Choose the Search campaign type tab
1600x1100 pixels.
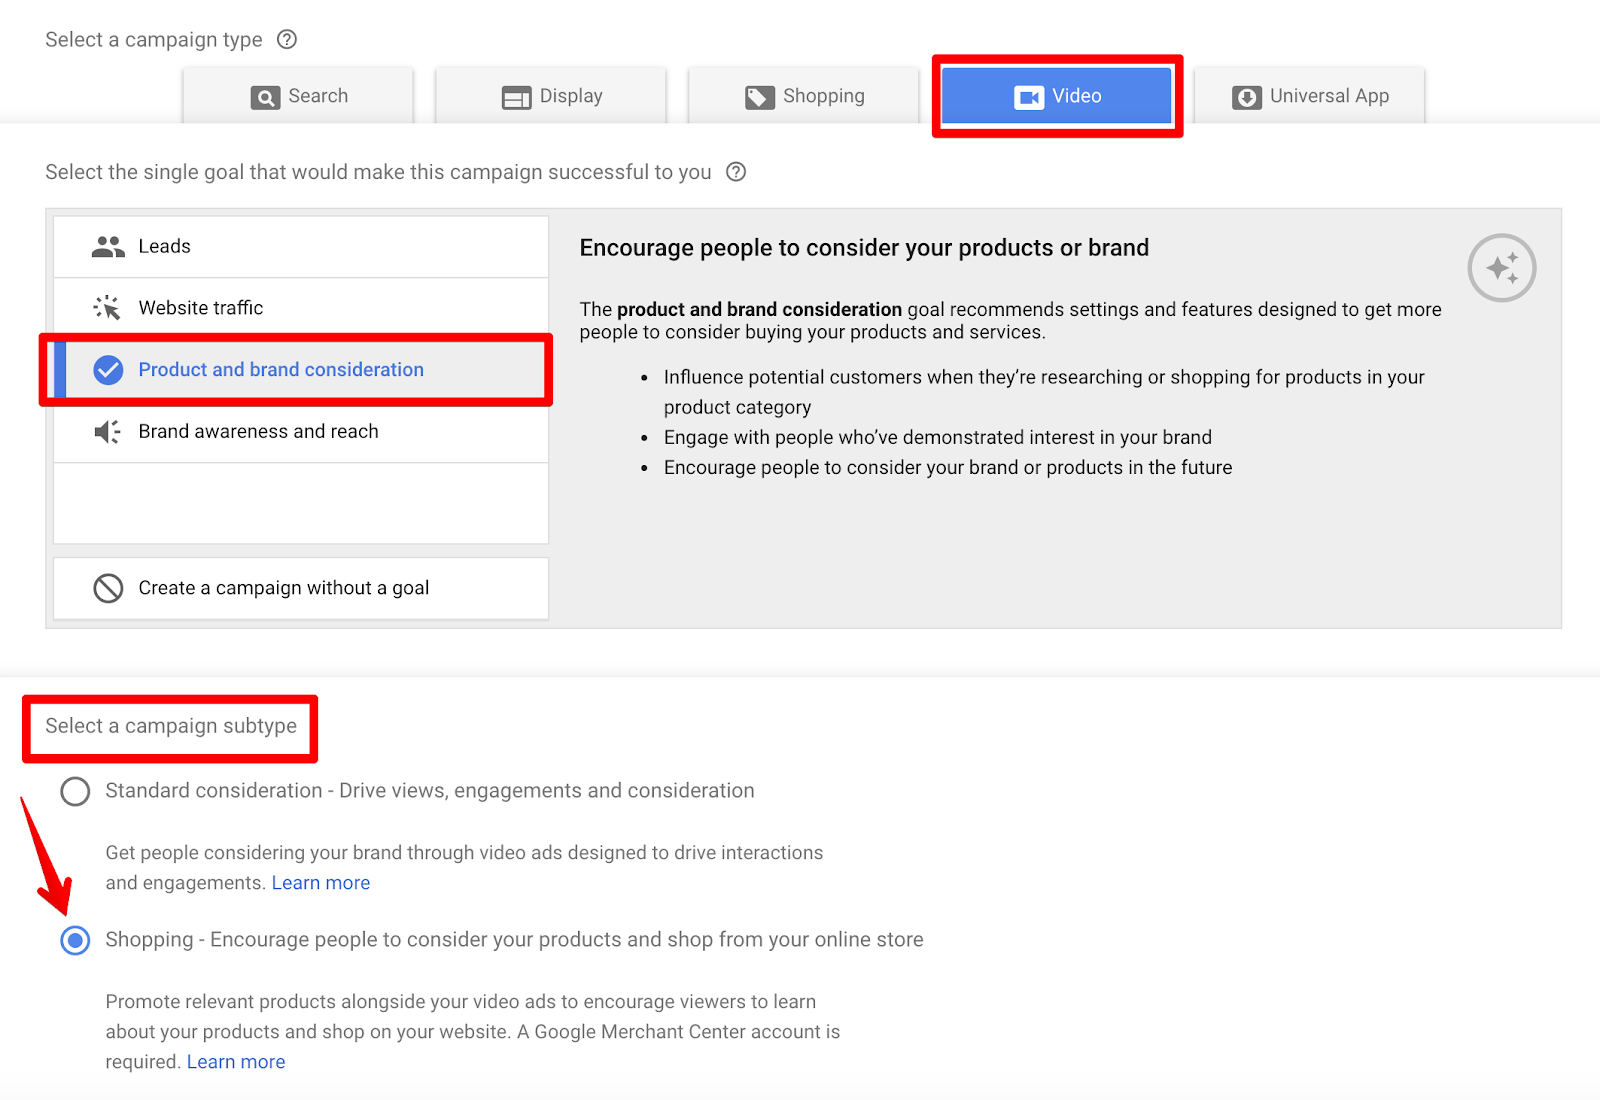pyautogui.click(x=299, y=97)
